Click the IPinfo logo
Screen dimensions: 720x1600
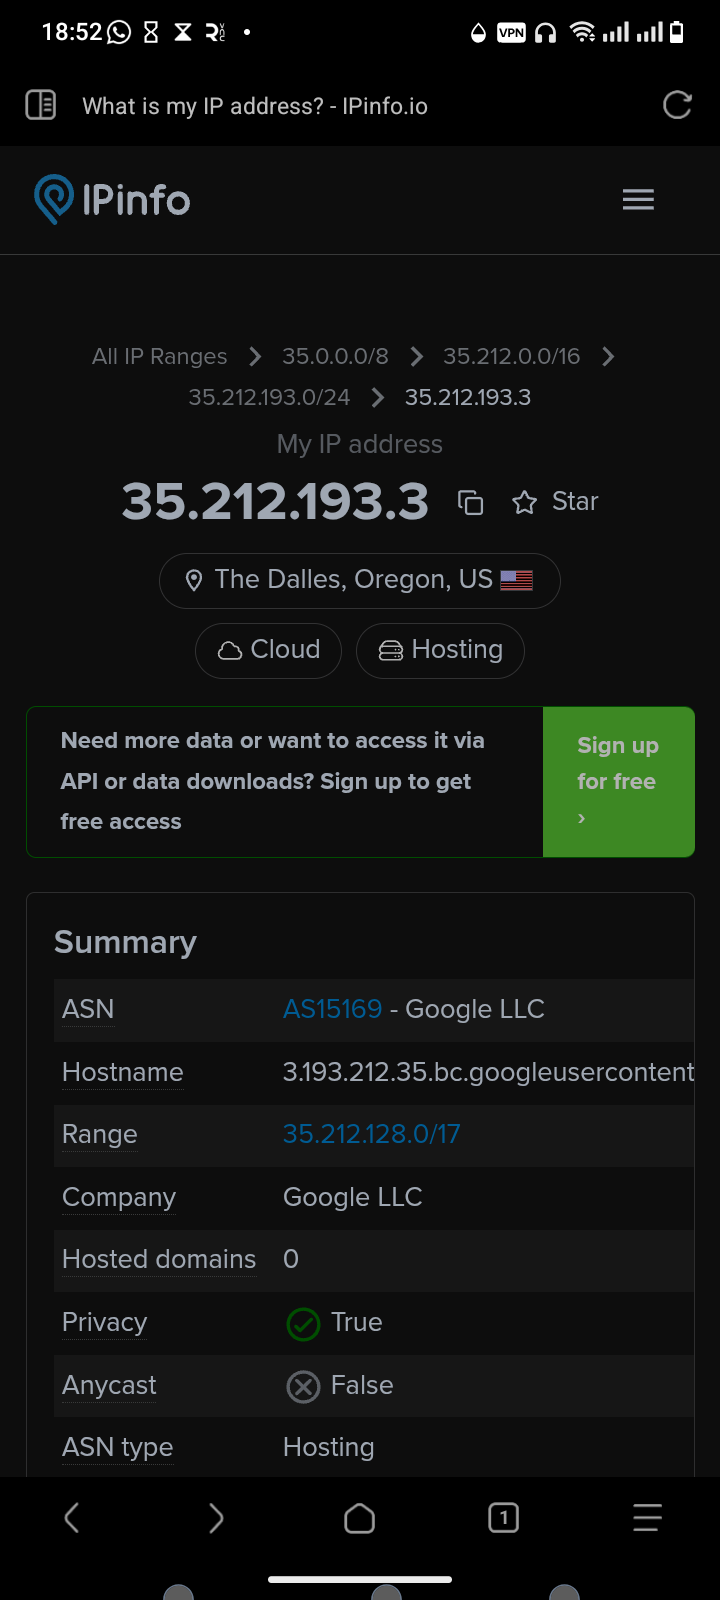point(112,200)
